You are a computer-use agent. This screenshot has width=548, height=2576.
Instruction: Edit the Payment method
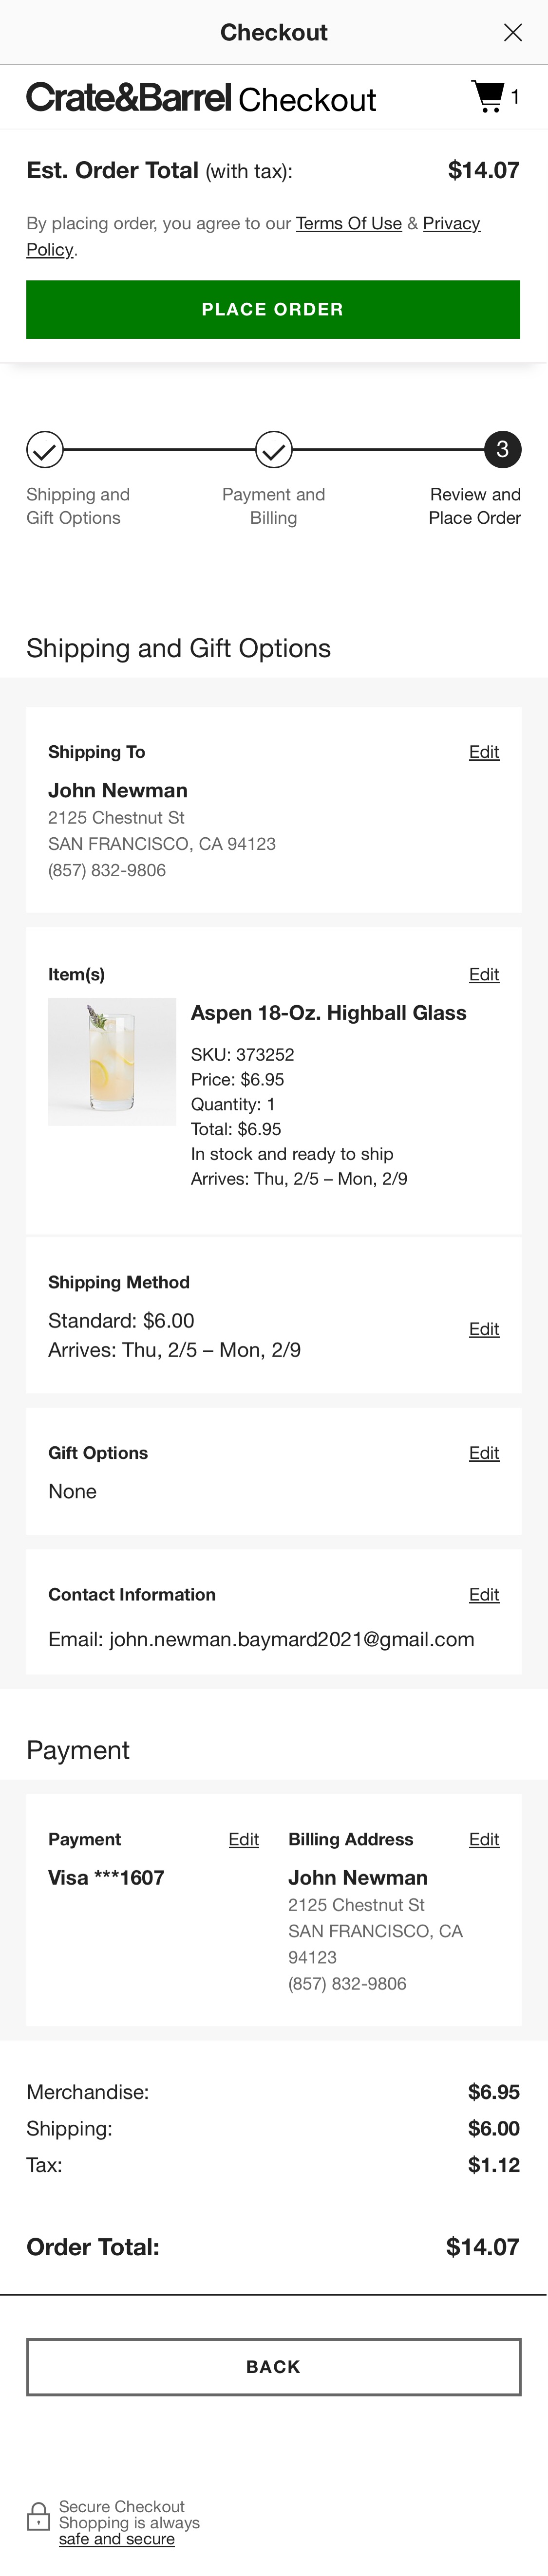(243, 1839)
